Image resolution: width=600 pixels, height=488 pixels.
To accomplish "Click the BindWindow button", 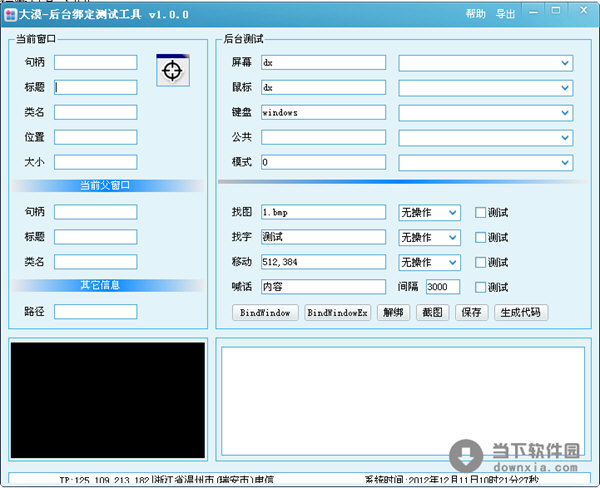I will click(x=265, y=313).
